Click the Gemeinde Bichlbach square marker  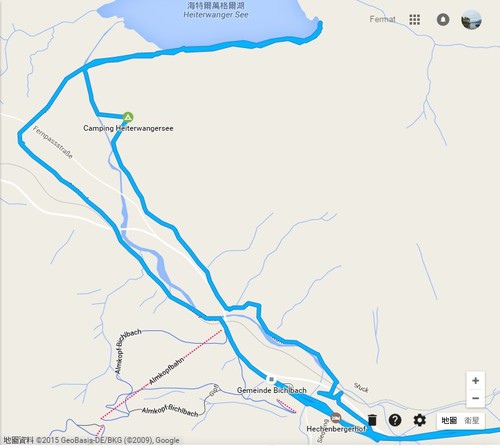tap(271, 379)
